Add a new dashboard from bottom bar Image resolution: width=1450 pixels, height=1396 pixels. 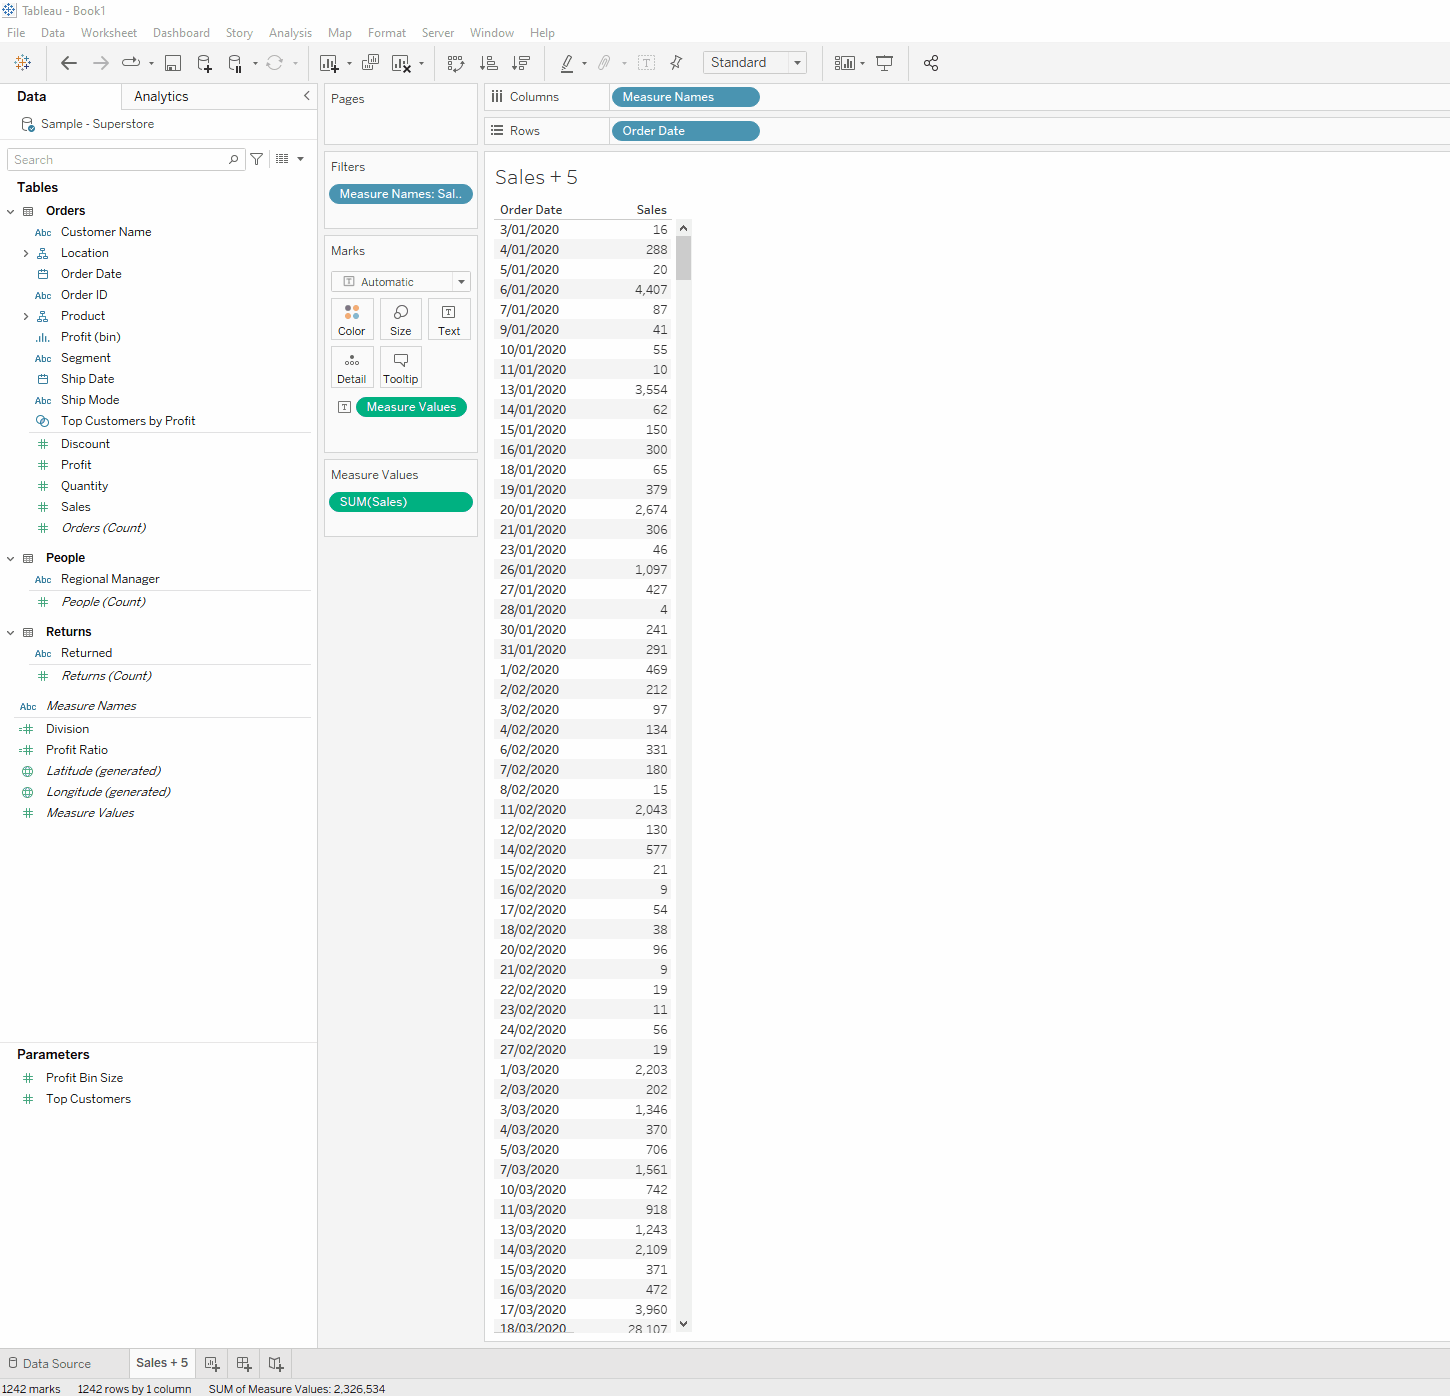(243, 1363)
